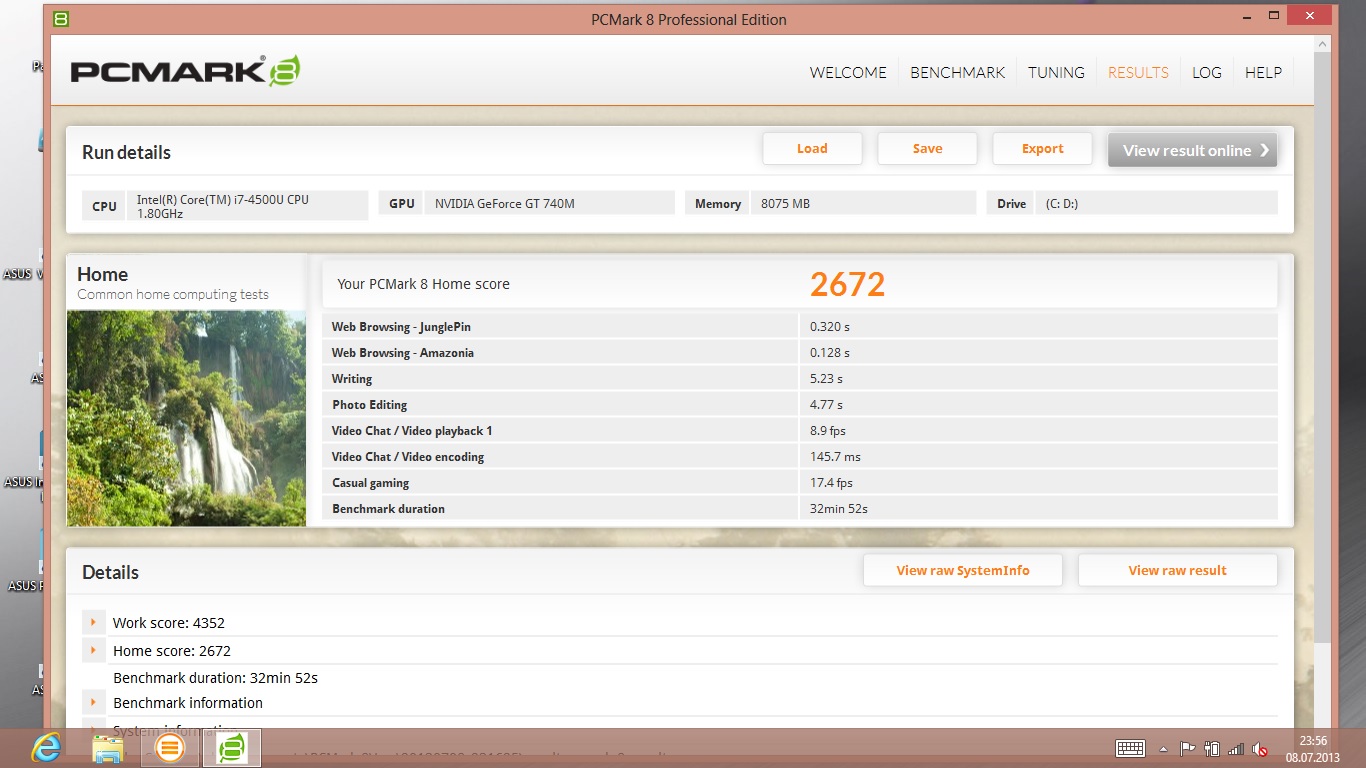Click the Home waterfall thumbnail
The width and height of the screenshot is (1366, 768).
click(x=186, y=418)
